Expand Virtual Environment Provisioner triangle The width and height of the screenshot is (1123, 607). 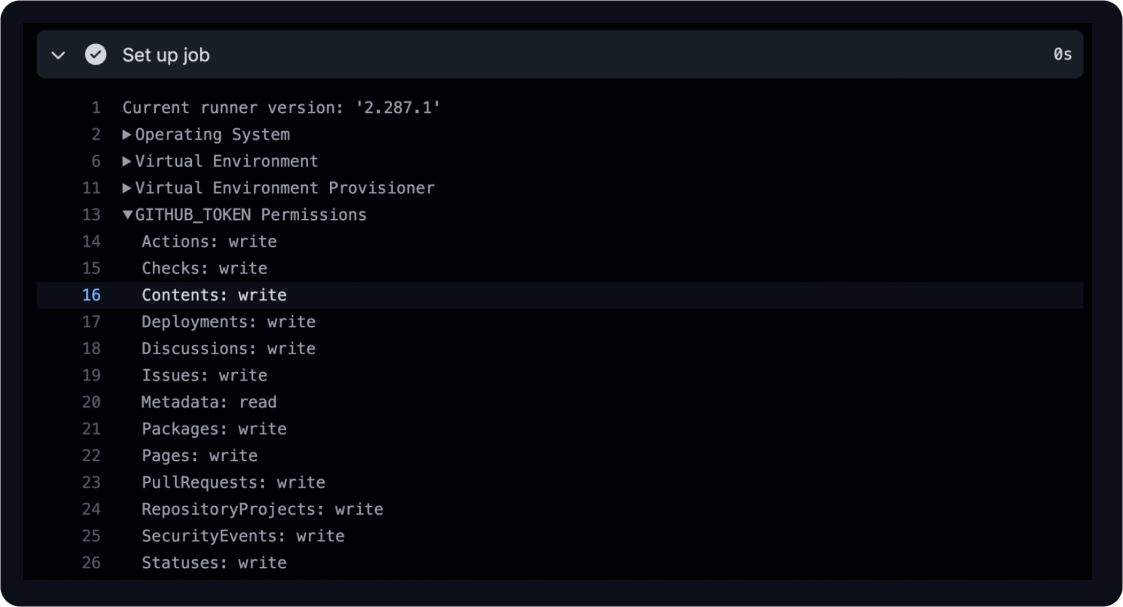[x=127, y=188]
